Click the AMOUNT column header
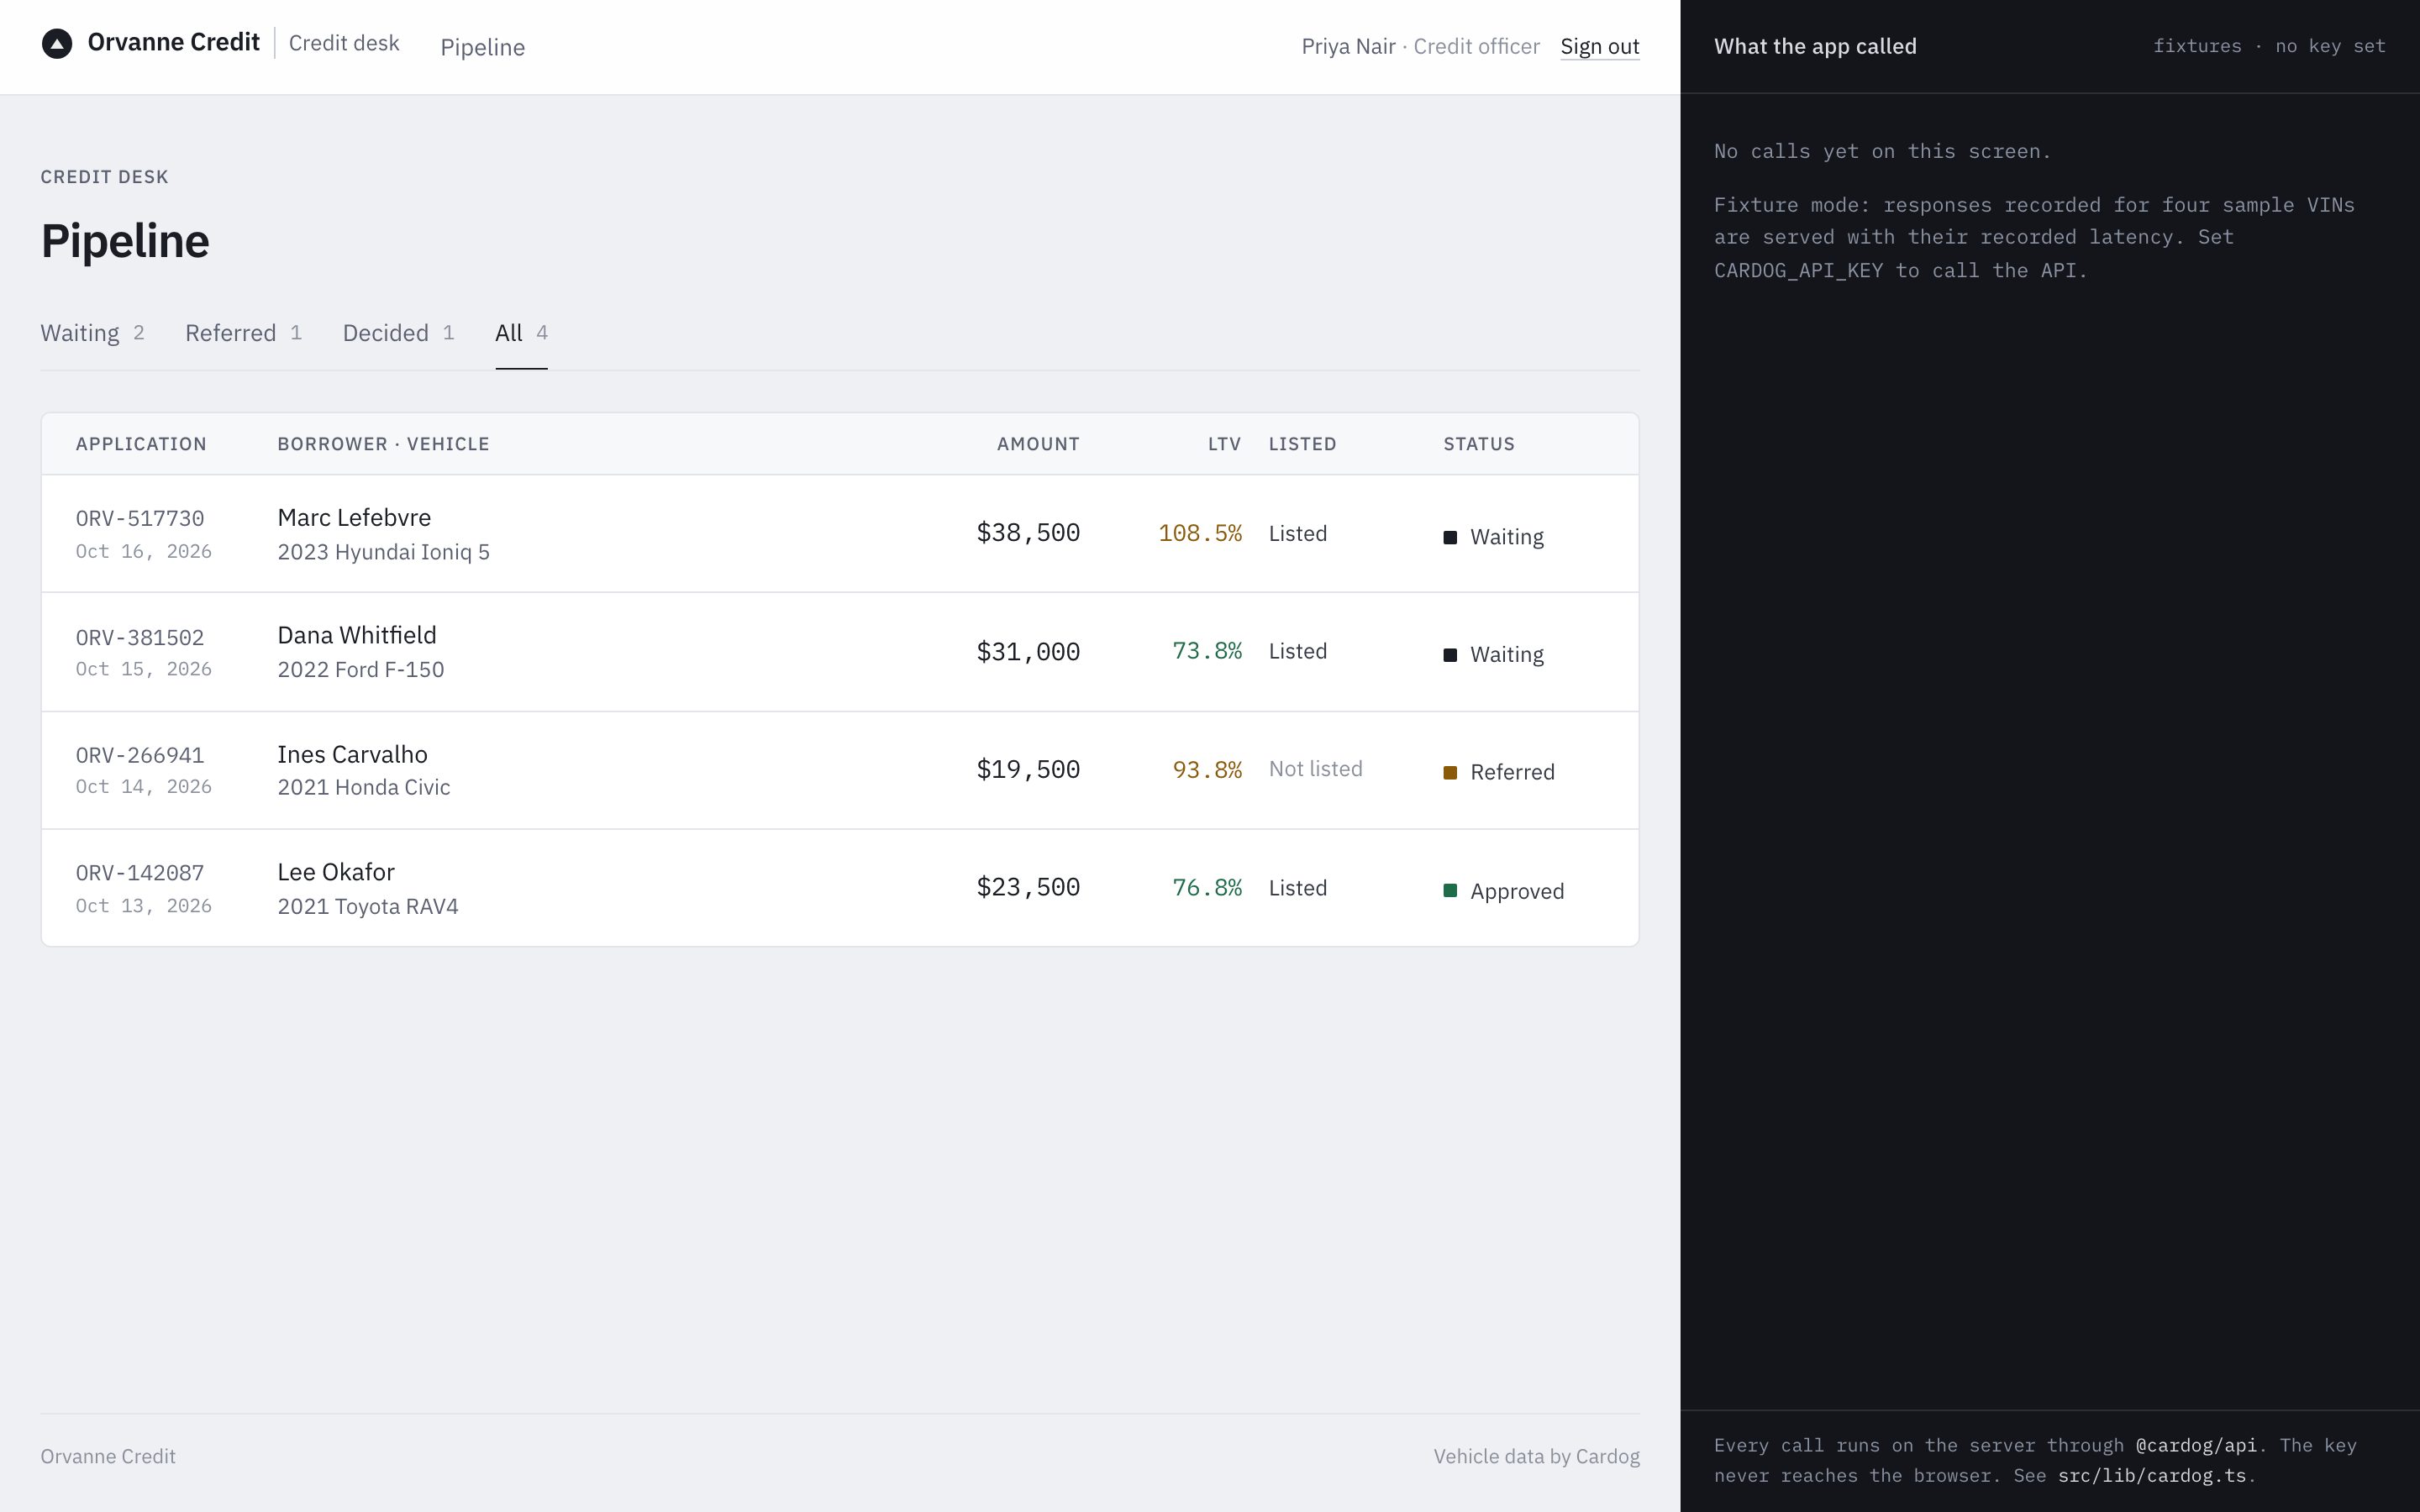 click(1038, 444)
